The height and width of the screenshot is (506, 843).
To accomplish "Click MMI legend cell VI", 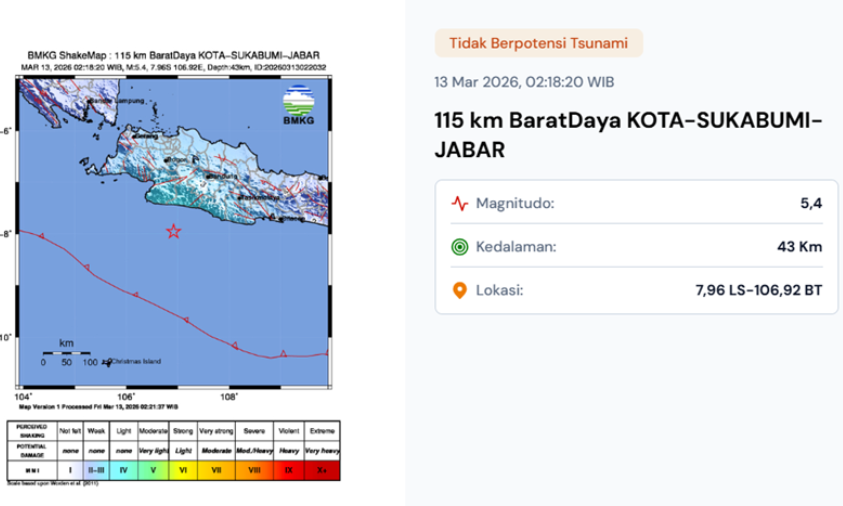I will [x=183, y=470].
